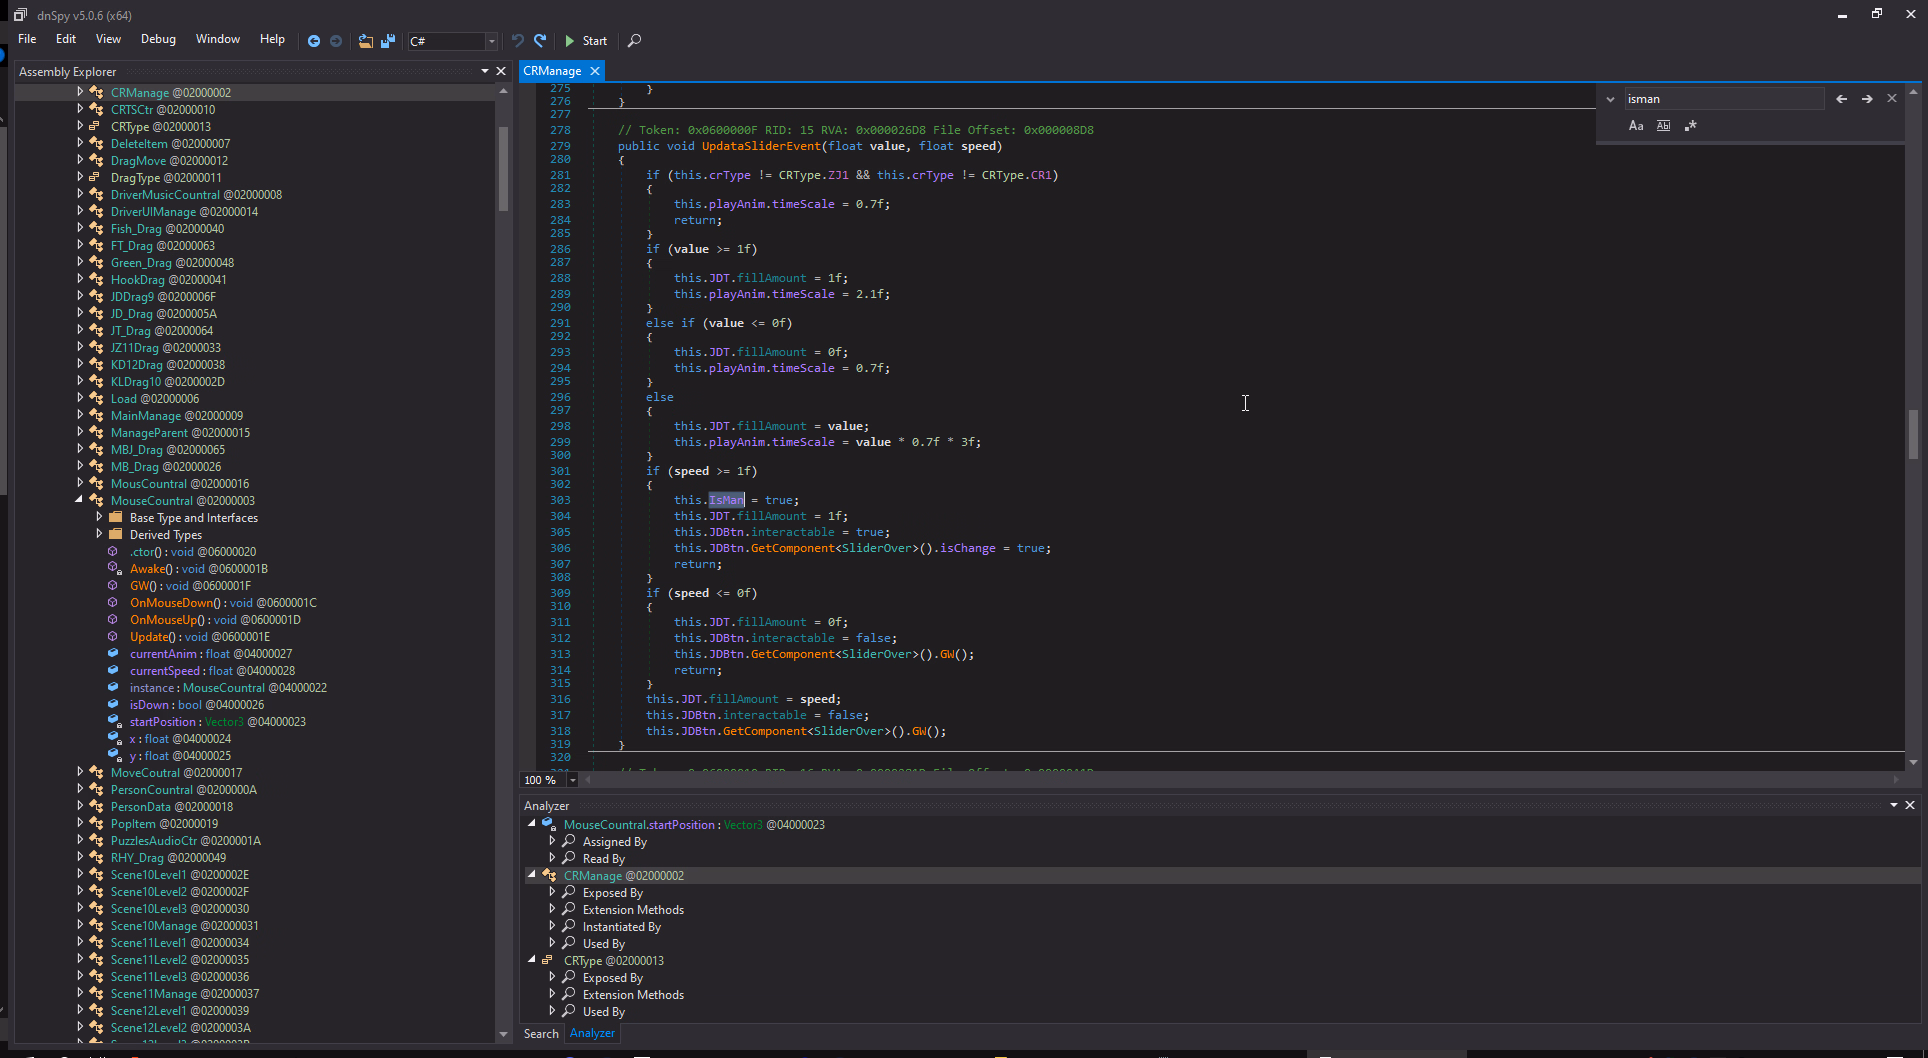
Task: Click the highlighted IsMan identifier in code
Action: point(727,500)
